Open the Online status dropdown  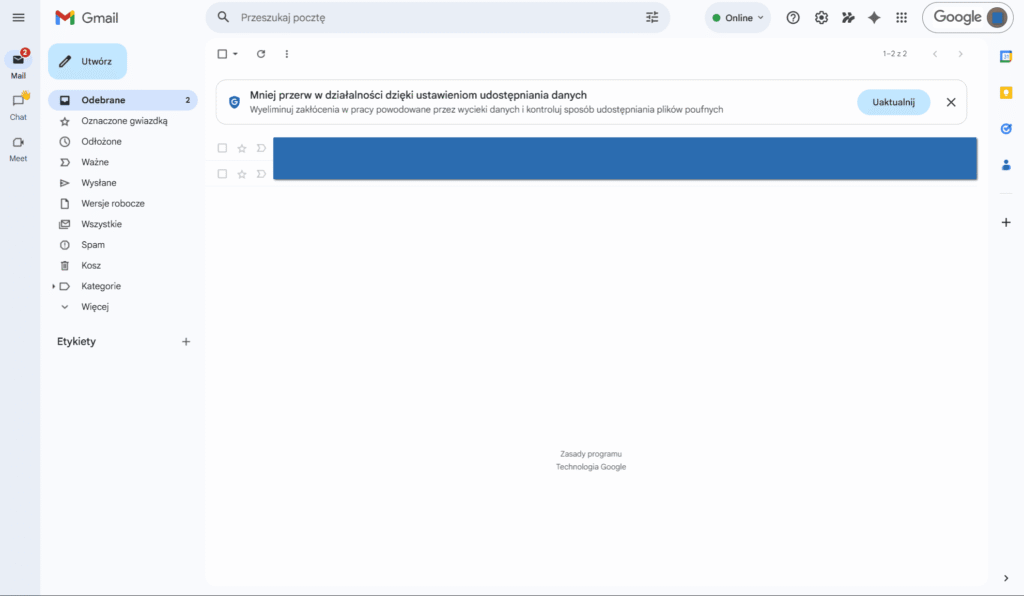tap(737, 17)
